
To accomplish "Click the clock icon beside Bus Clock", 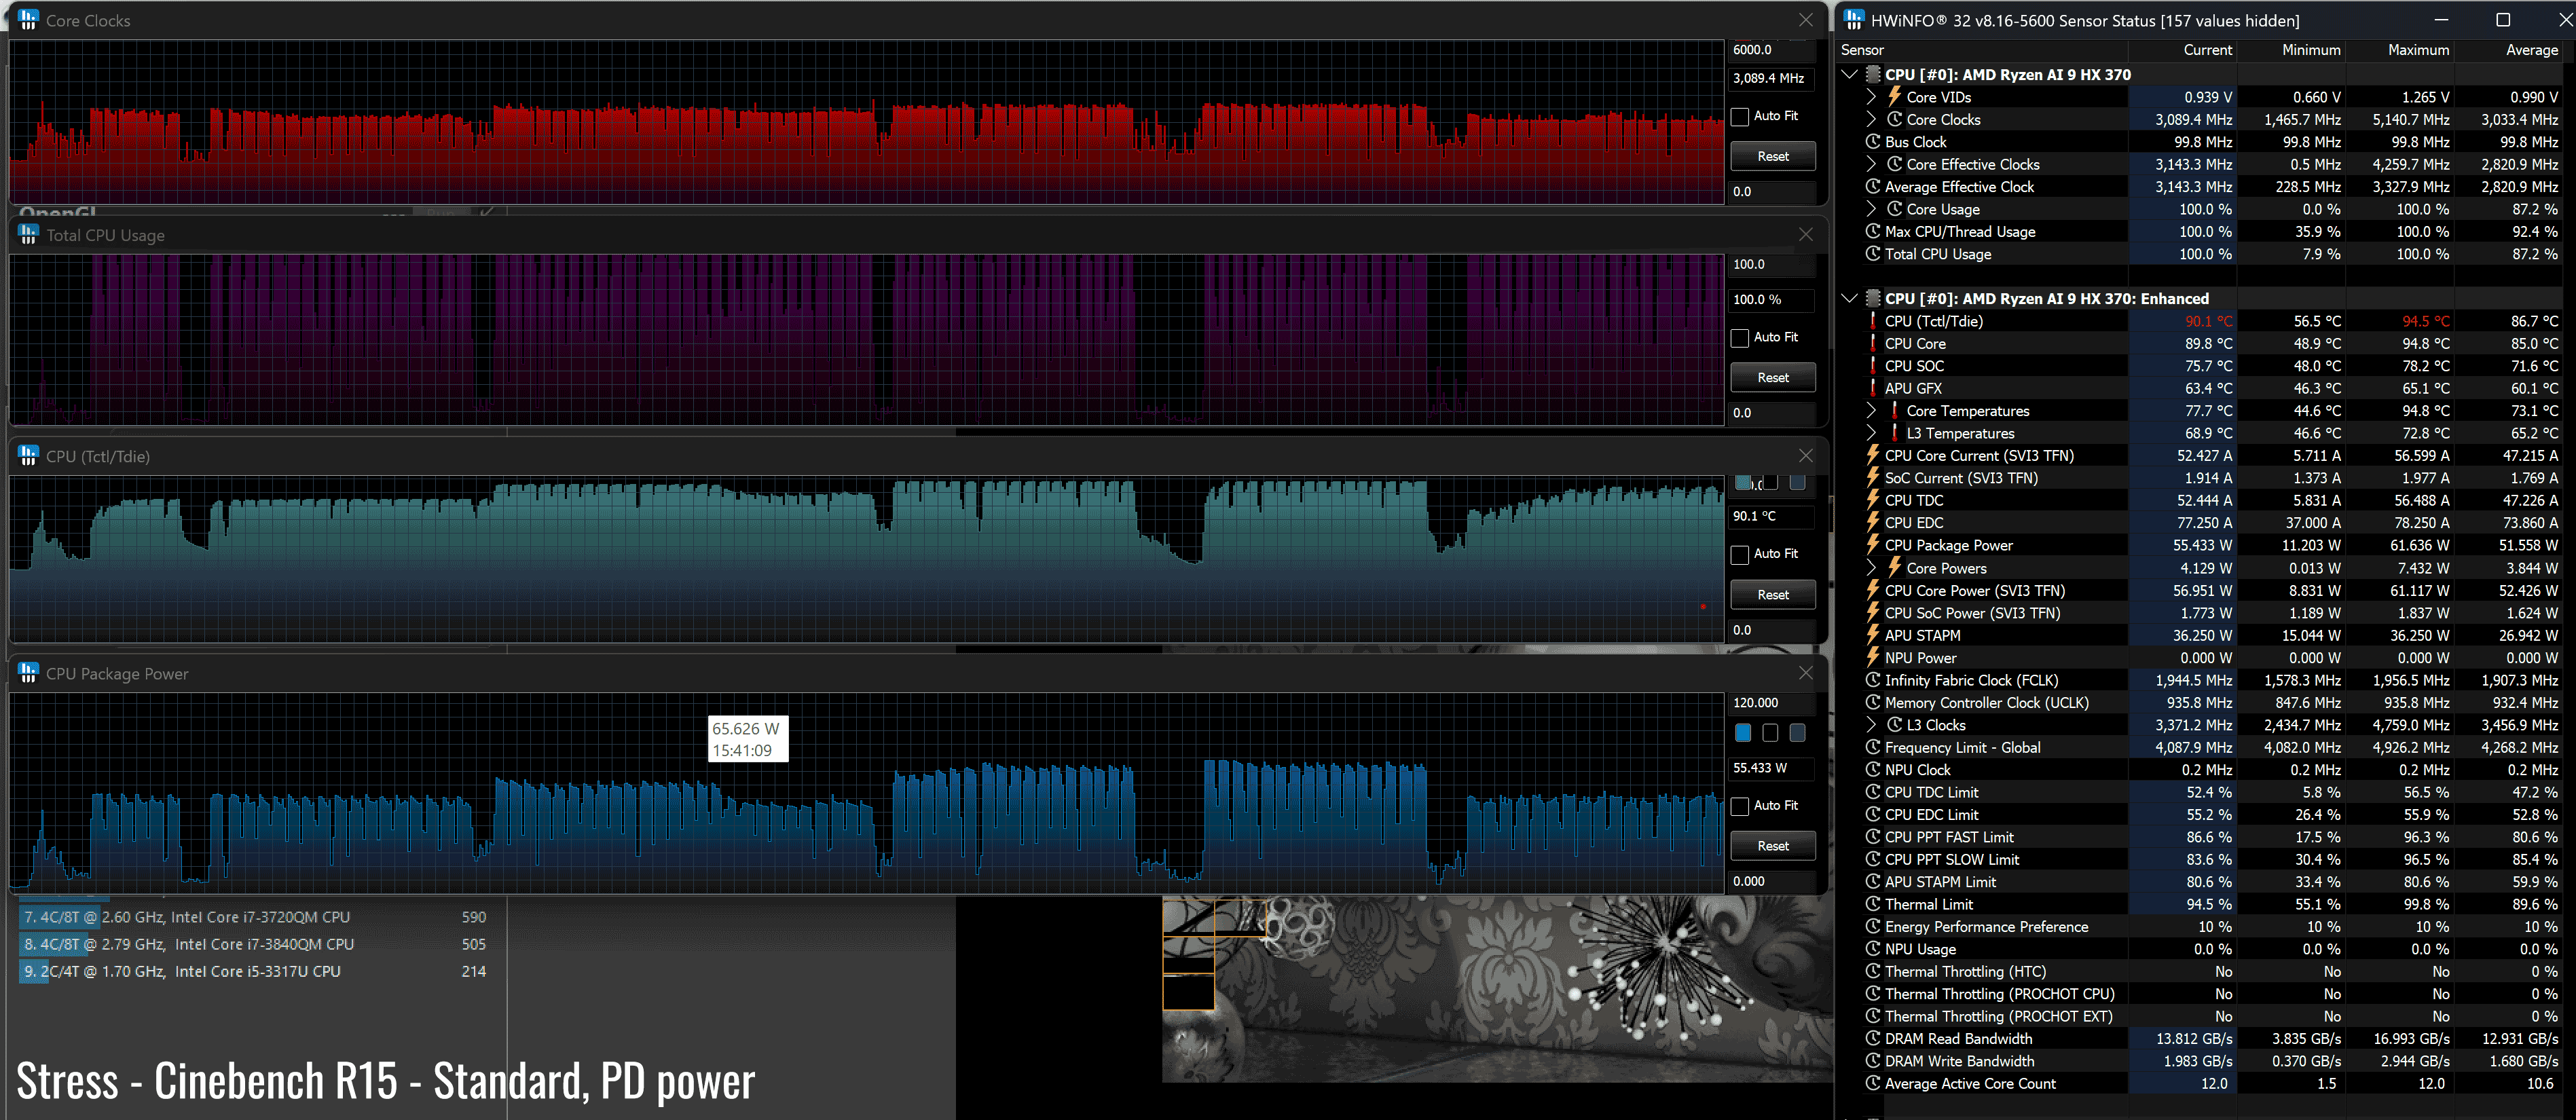I will (x=1873, y=142).
